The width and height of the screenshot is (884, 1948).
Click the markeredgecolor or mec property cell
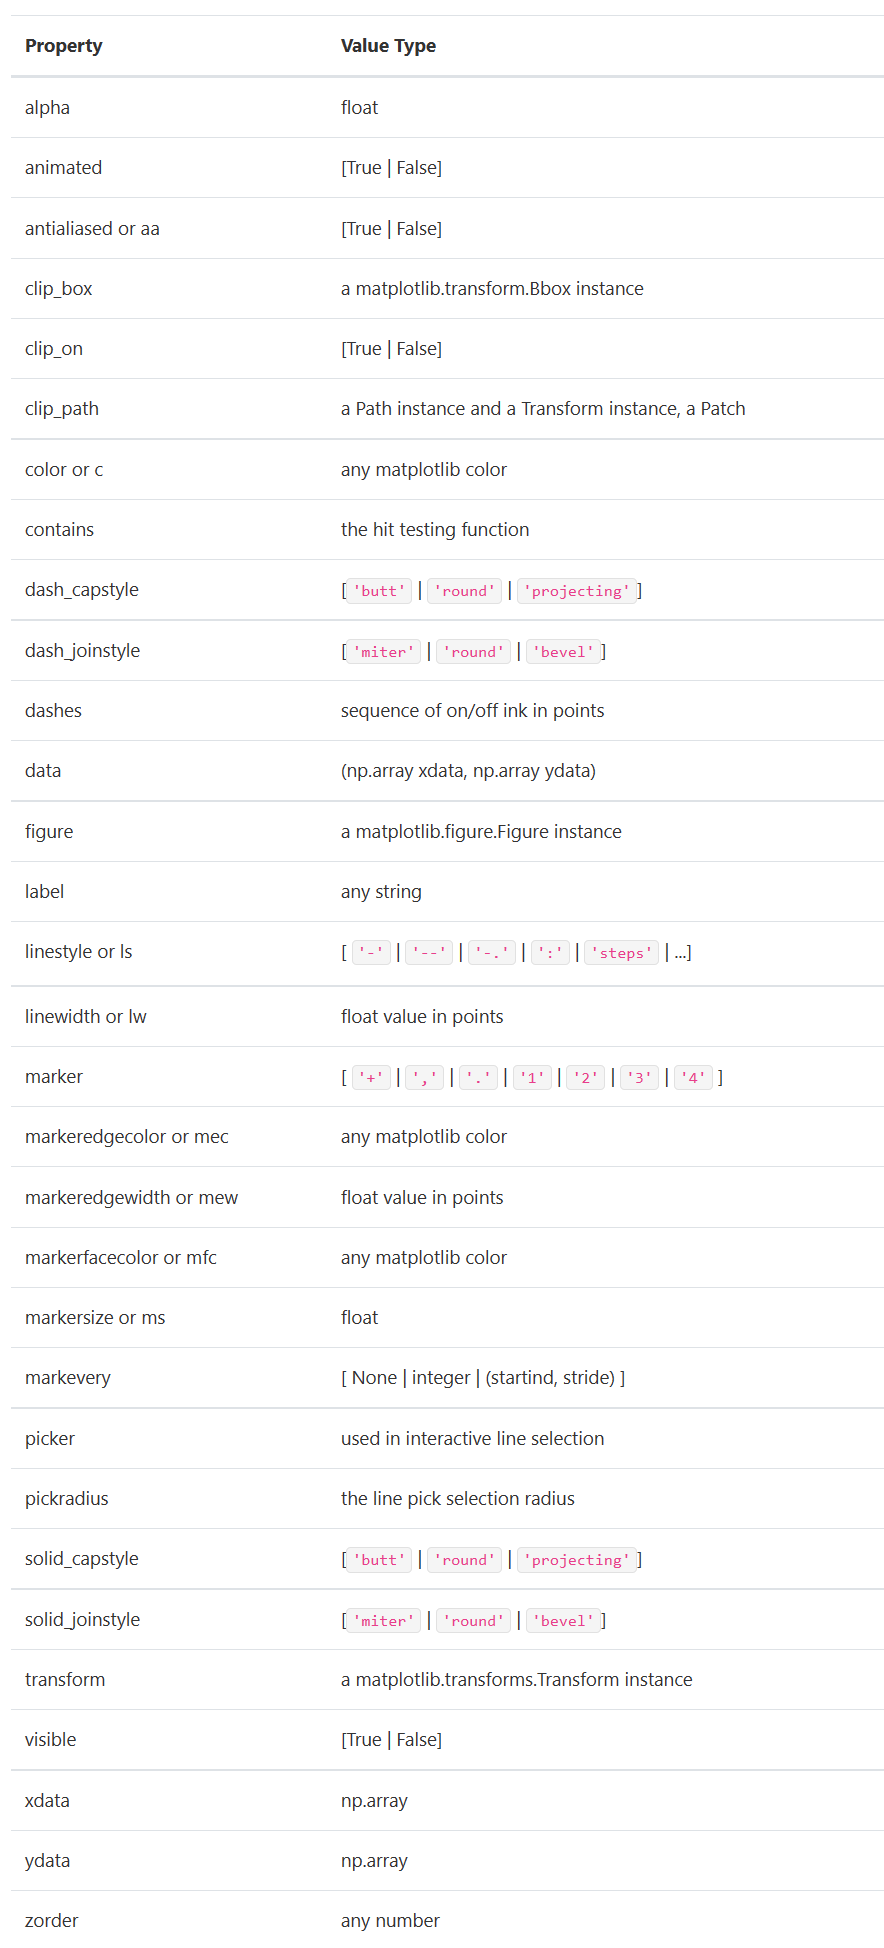(127, 1137)
